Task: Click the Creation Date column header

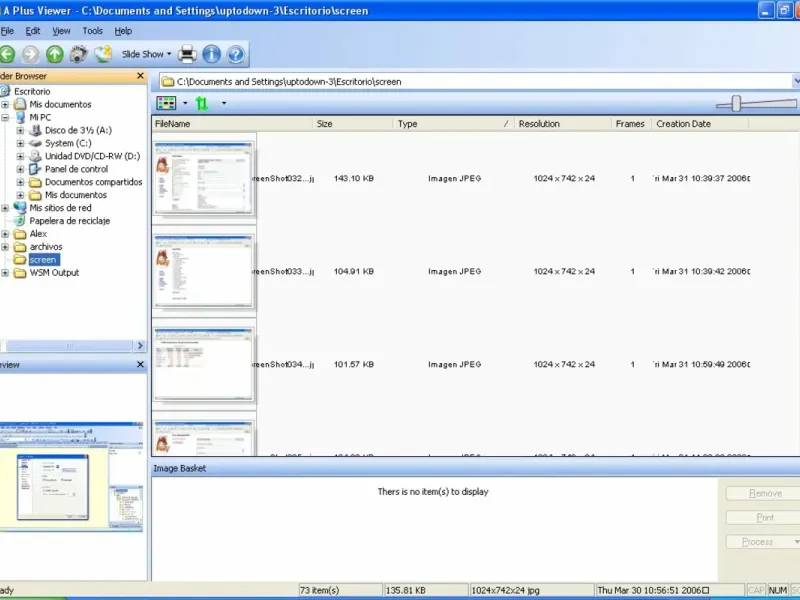Action: click(683, 124)
